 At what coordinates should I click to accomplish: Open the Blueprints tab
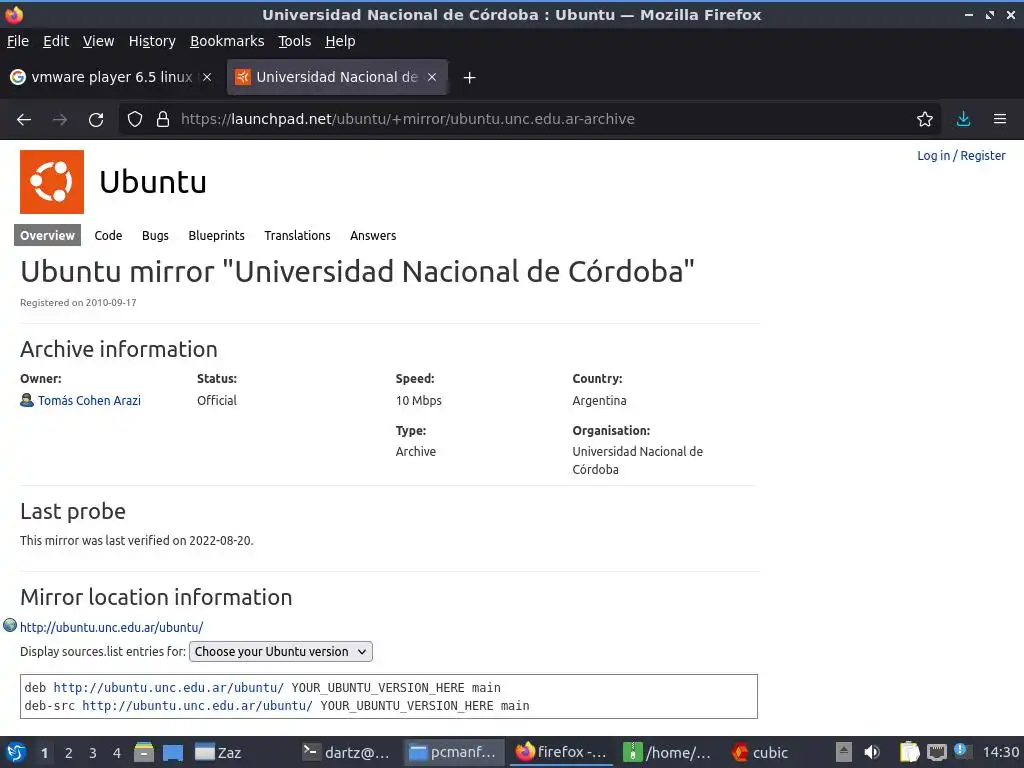coord(216,236)
